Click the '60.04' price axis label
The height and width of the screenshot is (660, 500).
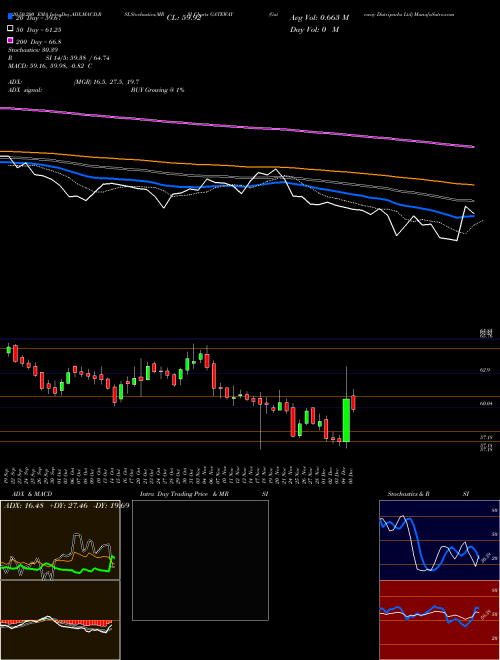[x=486, y=404]
